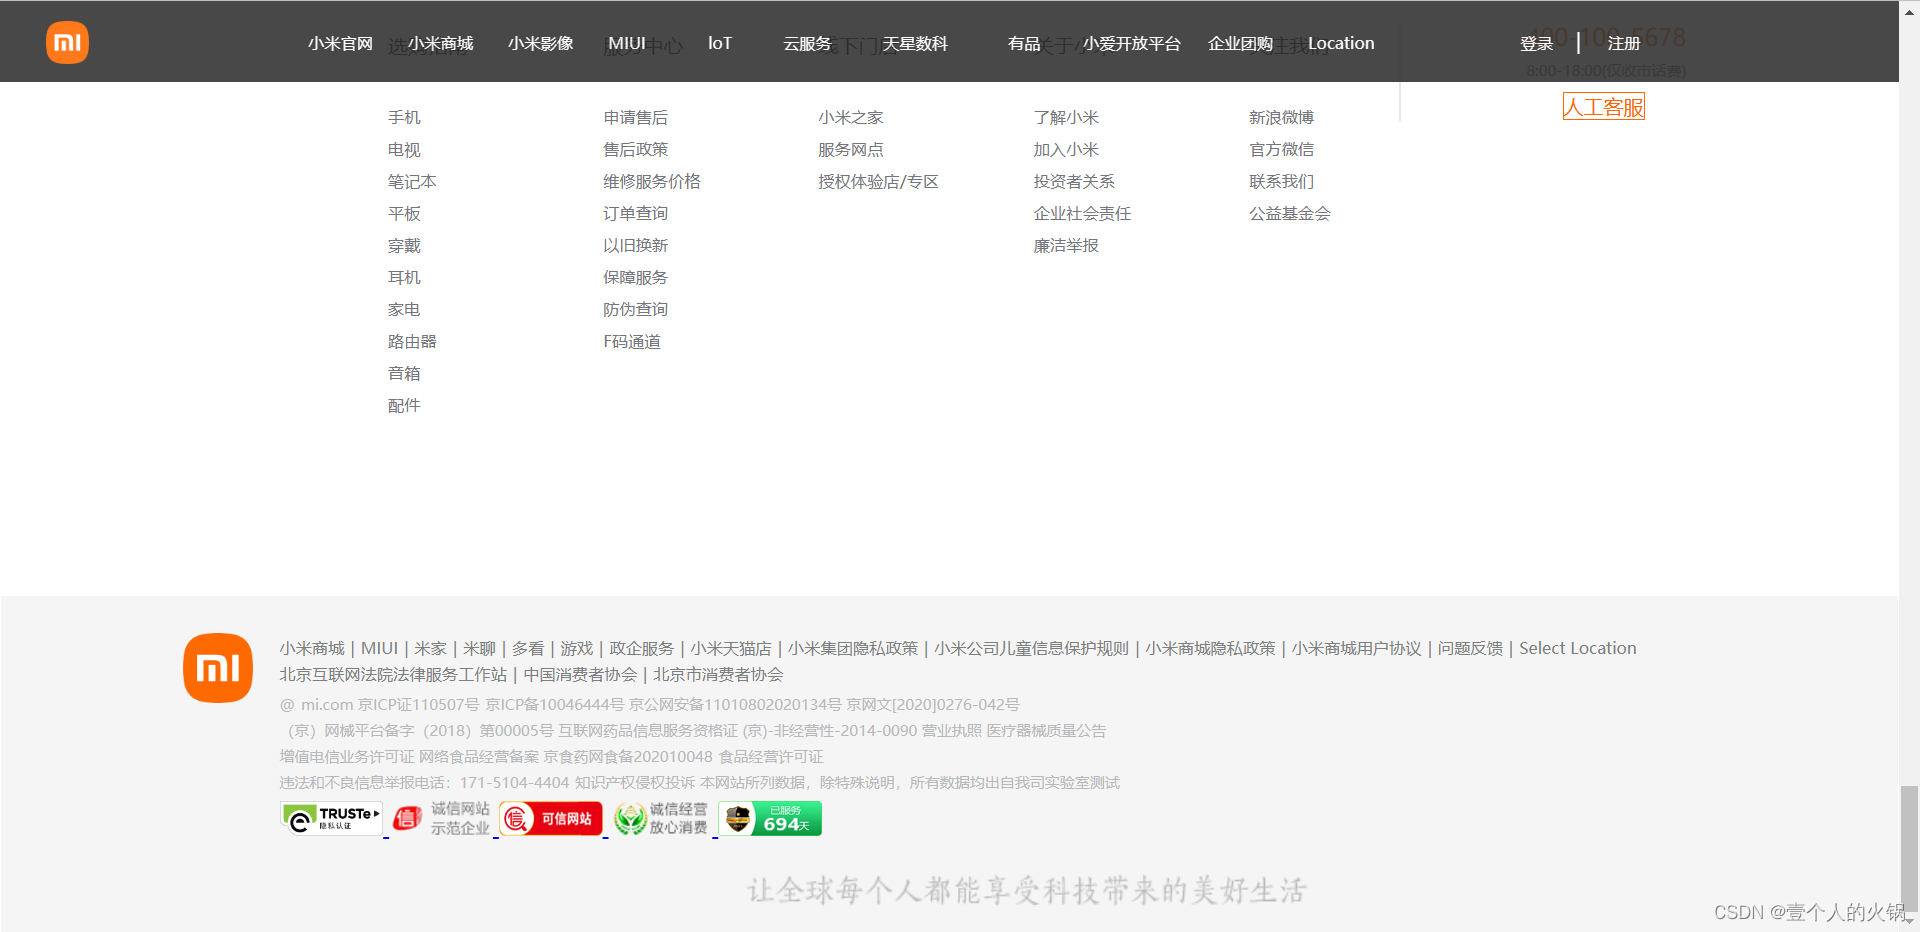Open the 保障服务 link
The image size is (1920, 932).
click(x=636, y=278)
